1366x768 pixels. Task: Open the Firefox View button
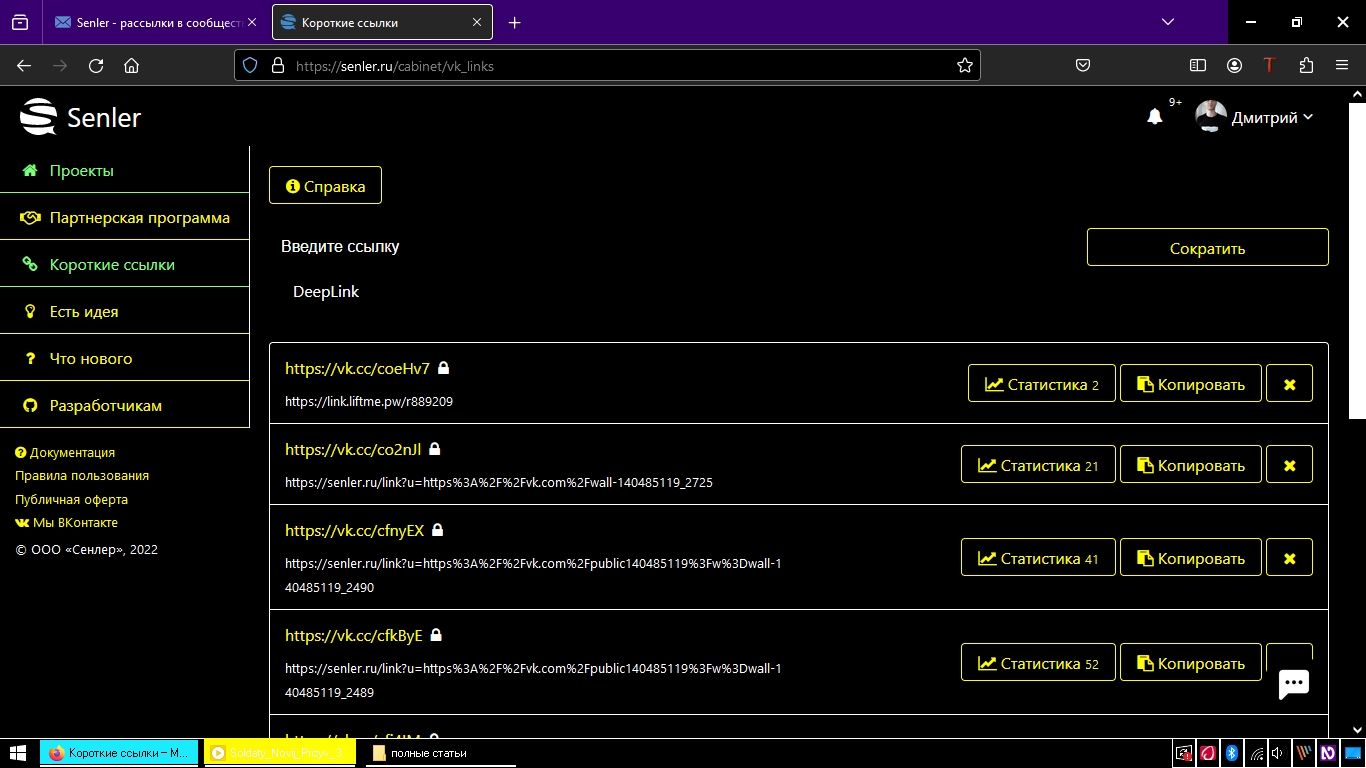pos(20,22)
